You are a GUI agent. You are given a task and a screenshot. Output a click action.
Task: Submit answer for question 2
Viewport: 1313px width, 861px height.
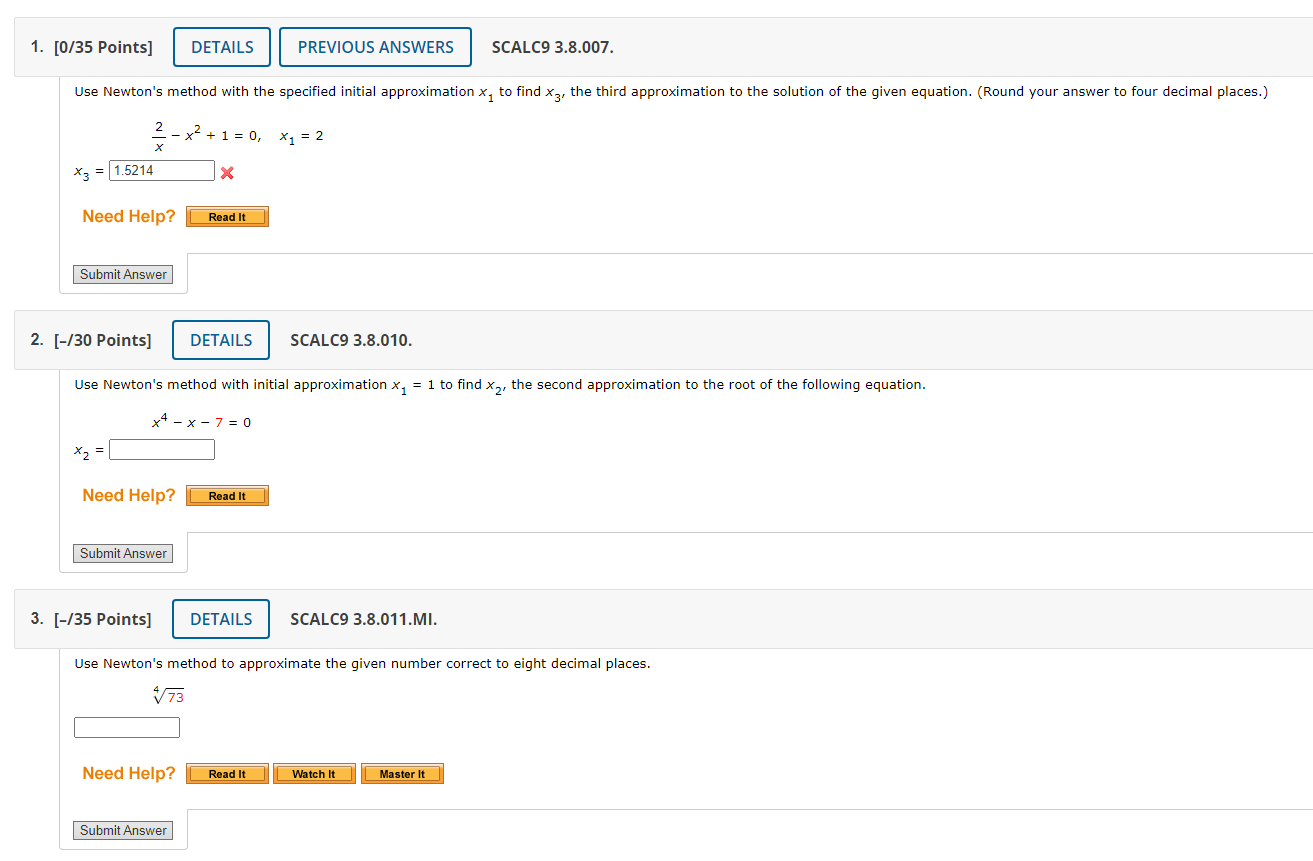tap(122, 553)
